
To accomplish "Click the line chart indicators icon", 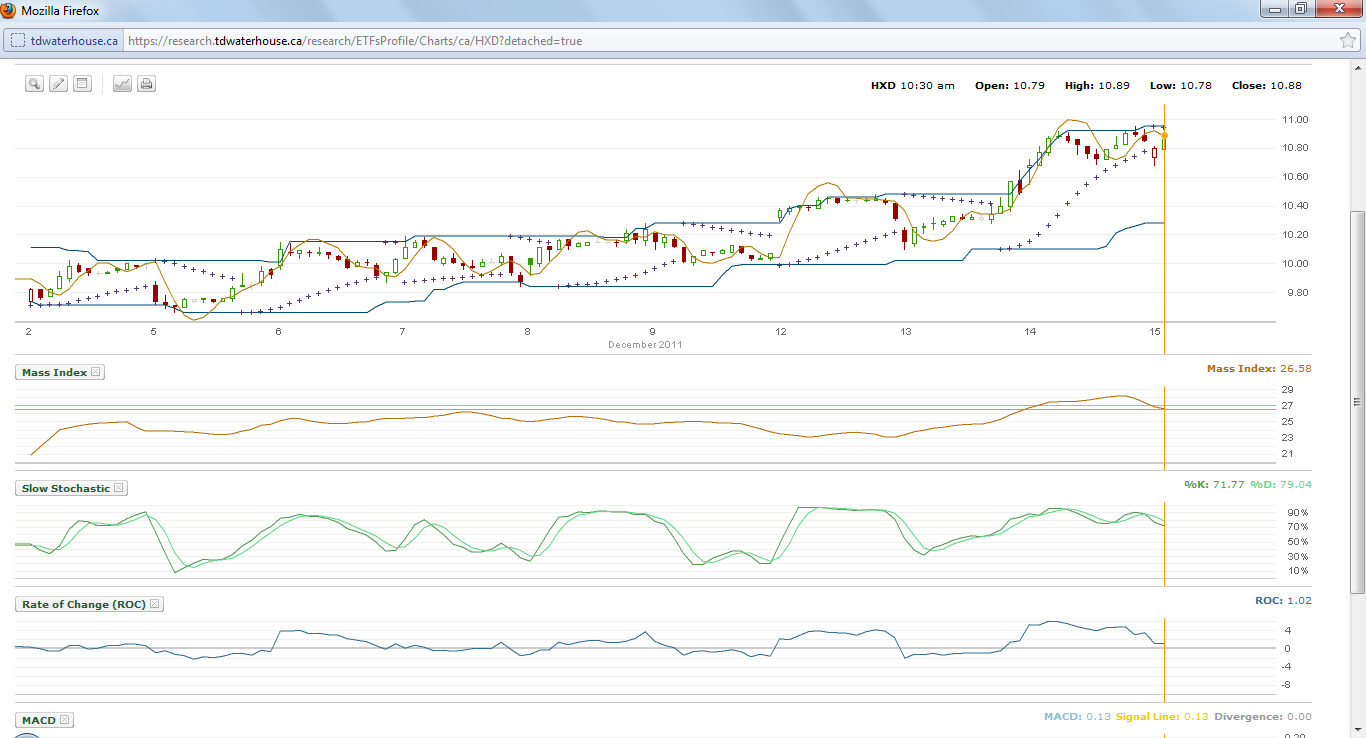I will pyautogui.click(x=122, y=84).
